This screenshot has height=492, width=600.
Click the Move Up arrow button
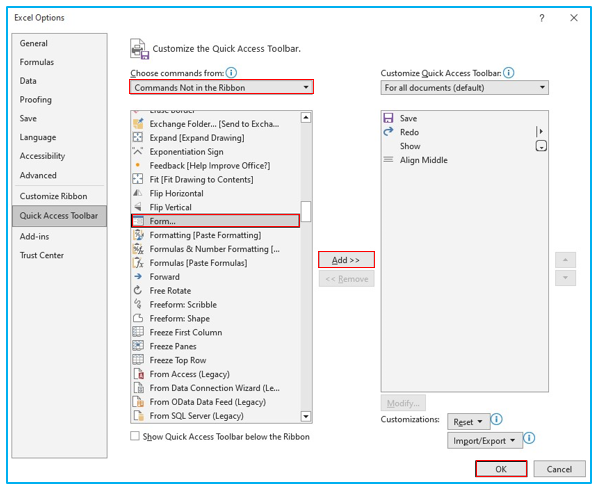[565, 260]
